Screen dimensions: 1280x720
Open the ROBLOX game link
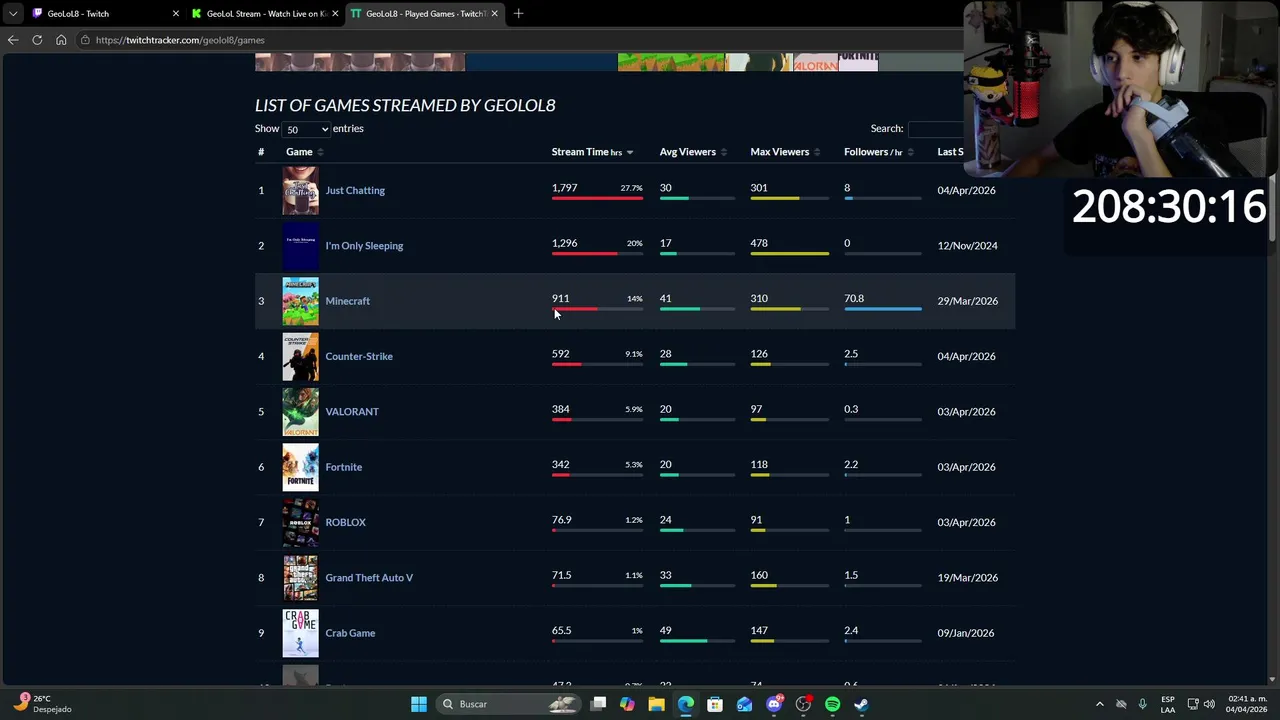coord(345,522)
